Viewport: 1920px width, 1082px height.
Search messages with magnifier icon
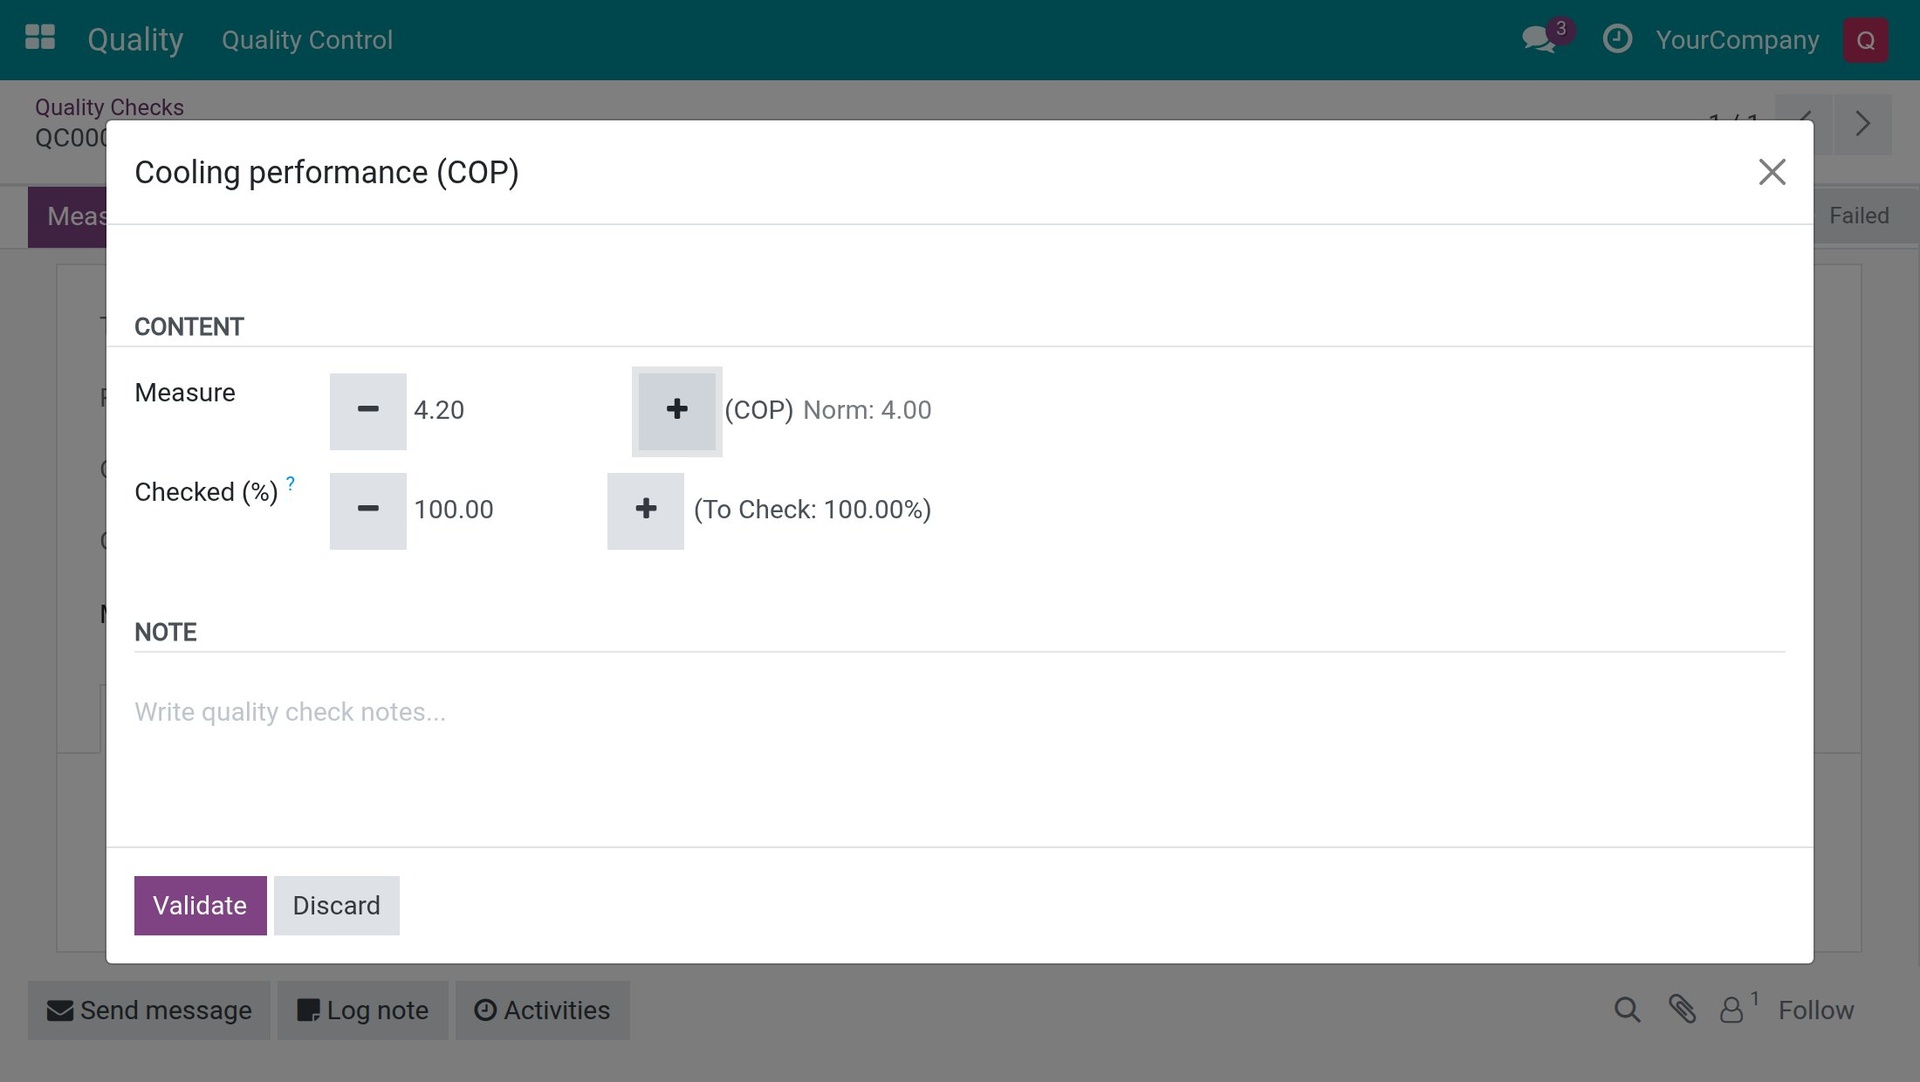1627,1010
